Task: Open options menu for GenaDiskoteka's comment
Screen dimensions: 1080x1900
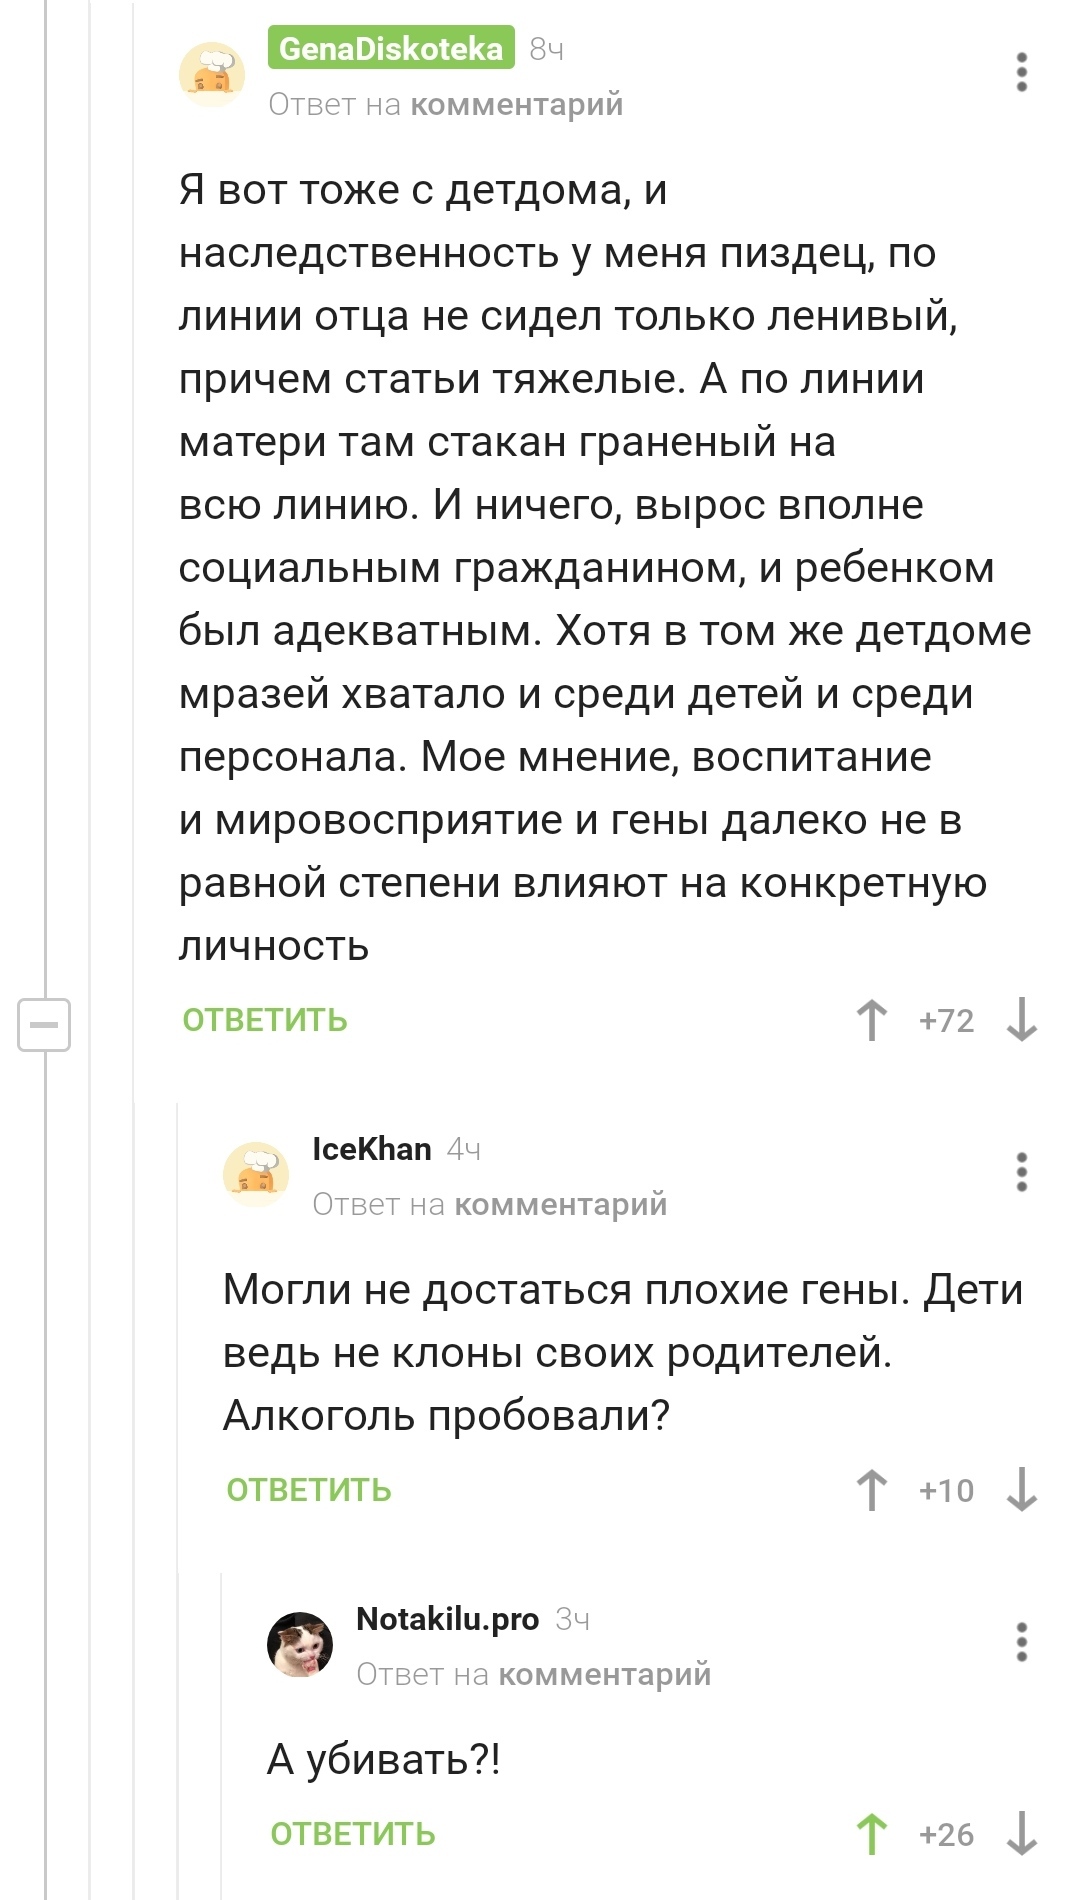Action: coord(1021,72)
